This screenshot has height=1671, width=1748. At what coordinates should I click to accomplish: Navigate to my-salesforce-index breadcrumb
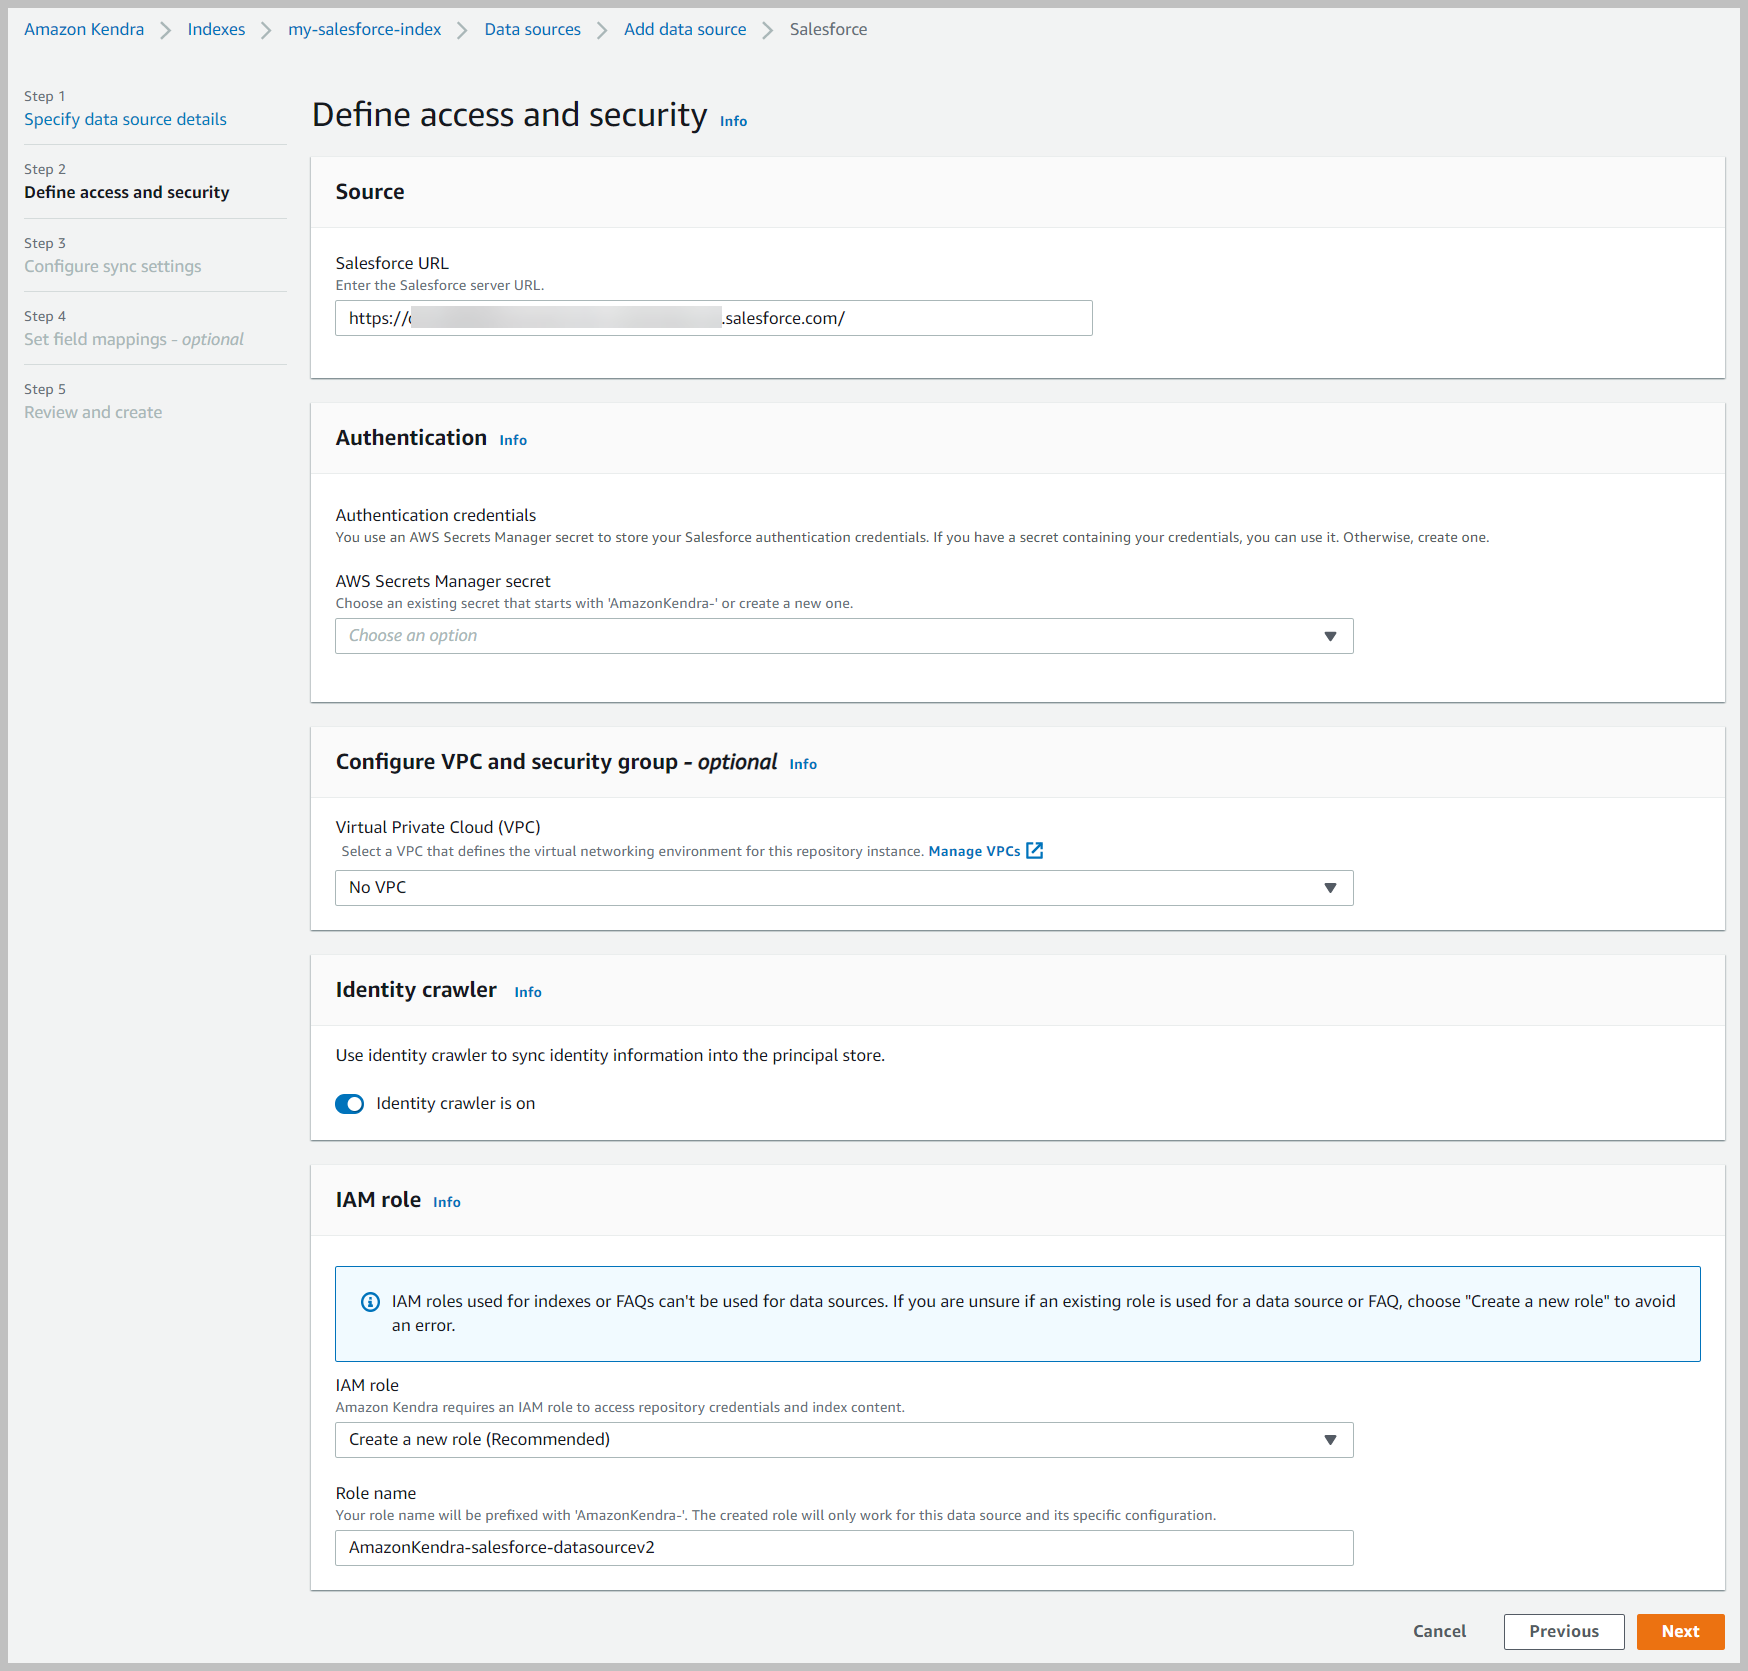pos(365,29)
